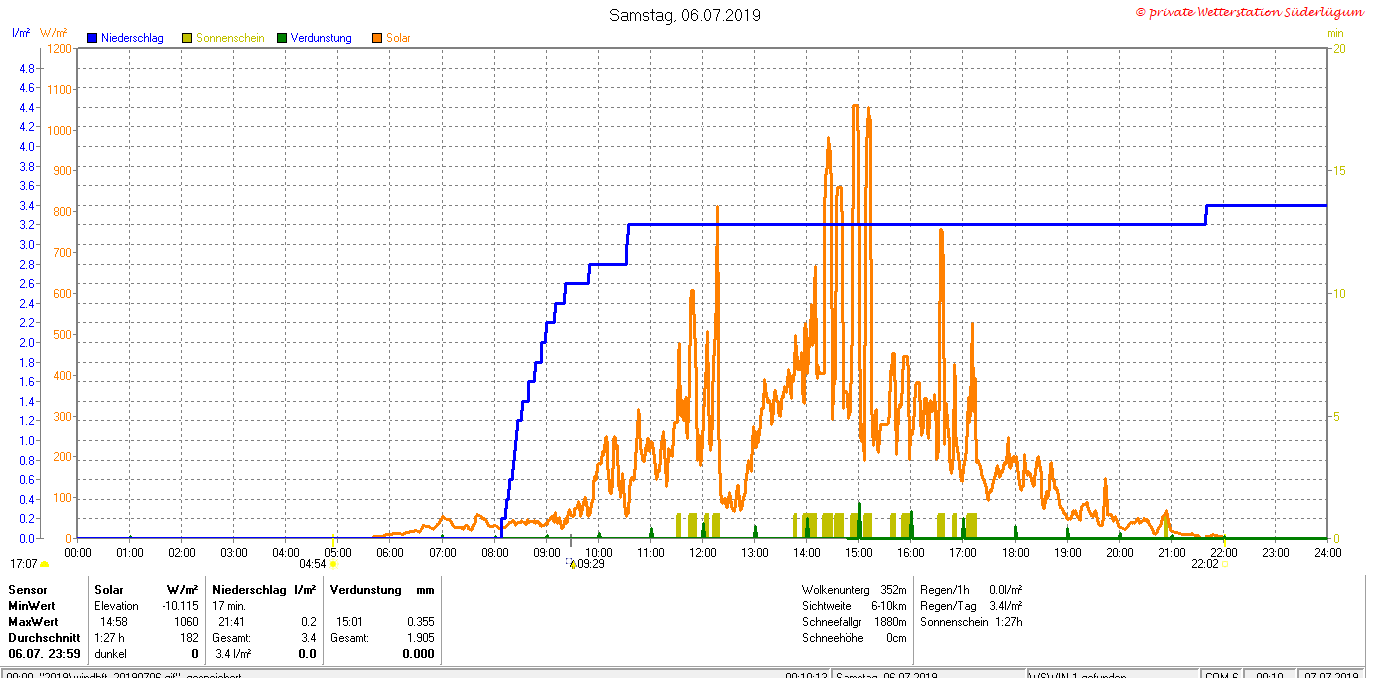Screen dimensions: 1396x678
Task: Click the green Verdunstung legend square
Action: [282, 38]
